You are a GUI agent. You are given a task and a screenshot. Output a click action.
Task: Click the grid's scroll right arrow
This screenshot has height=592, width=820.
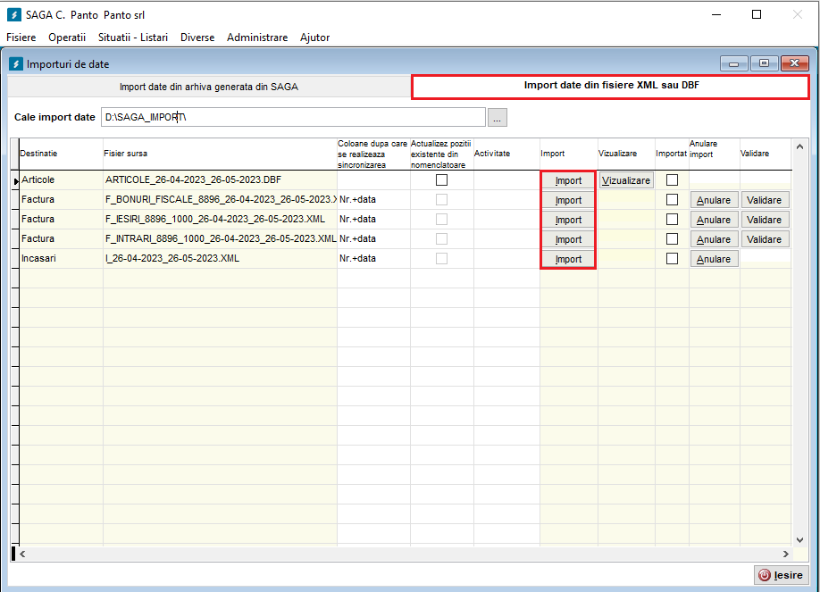785,554
